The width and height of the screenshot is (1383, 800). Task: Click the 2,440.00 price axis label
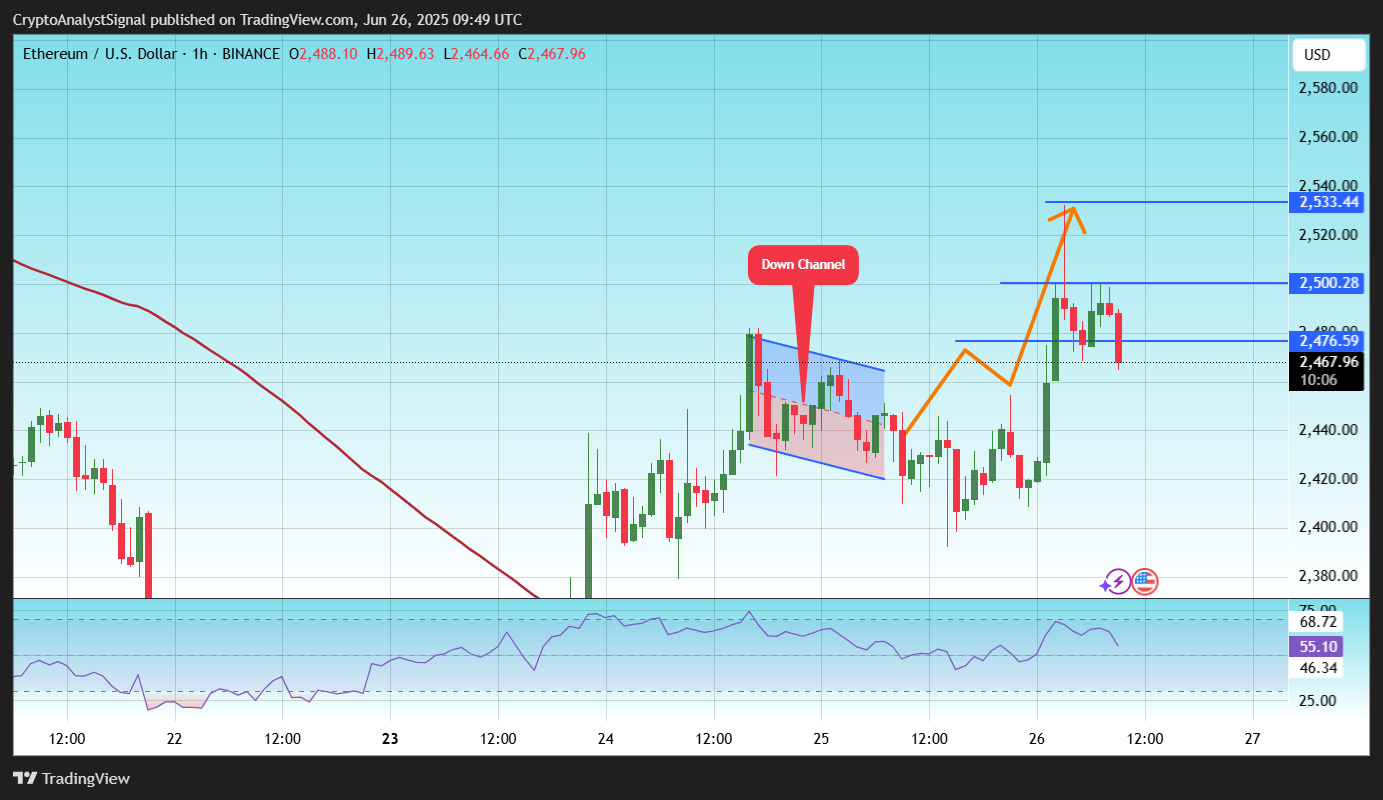point(1329,430)
